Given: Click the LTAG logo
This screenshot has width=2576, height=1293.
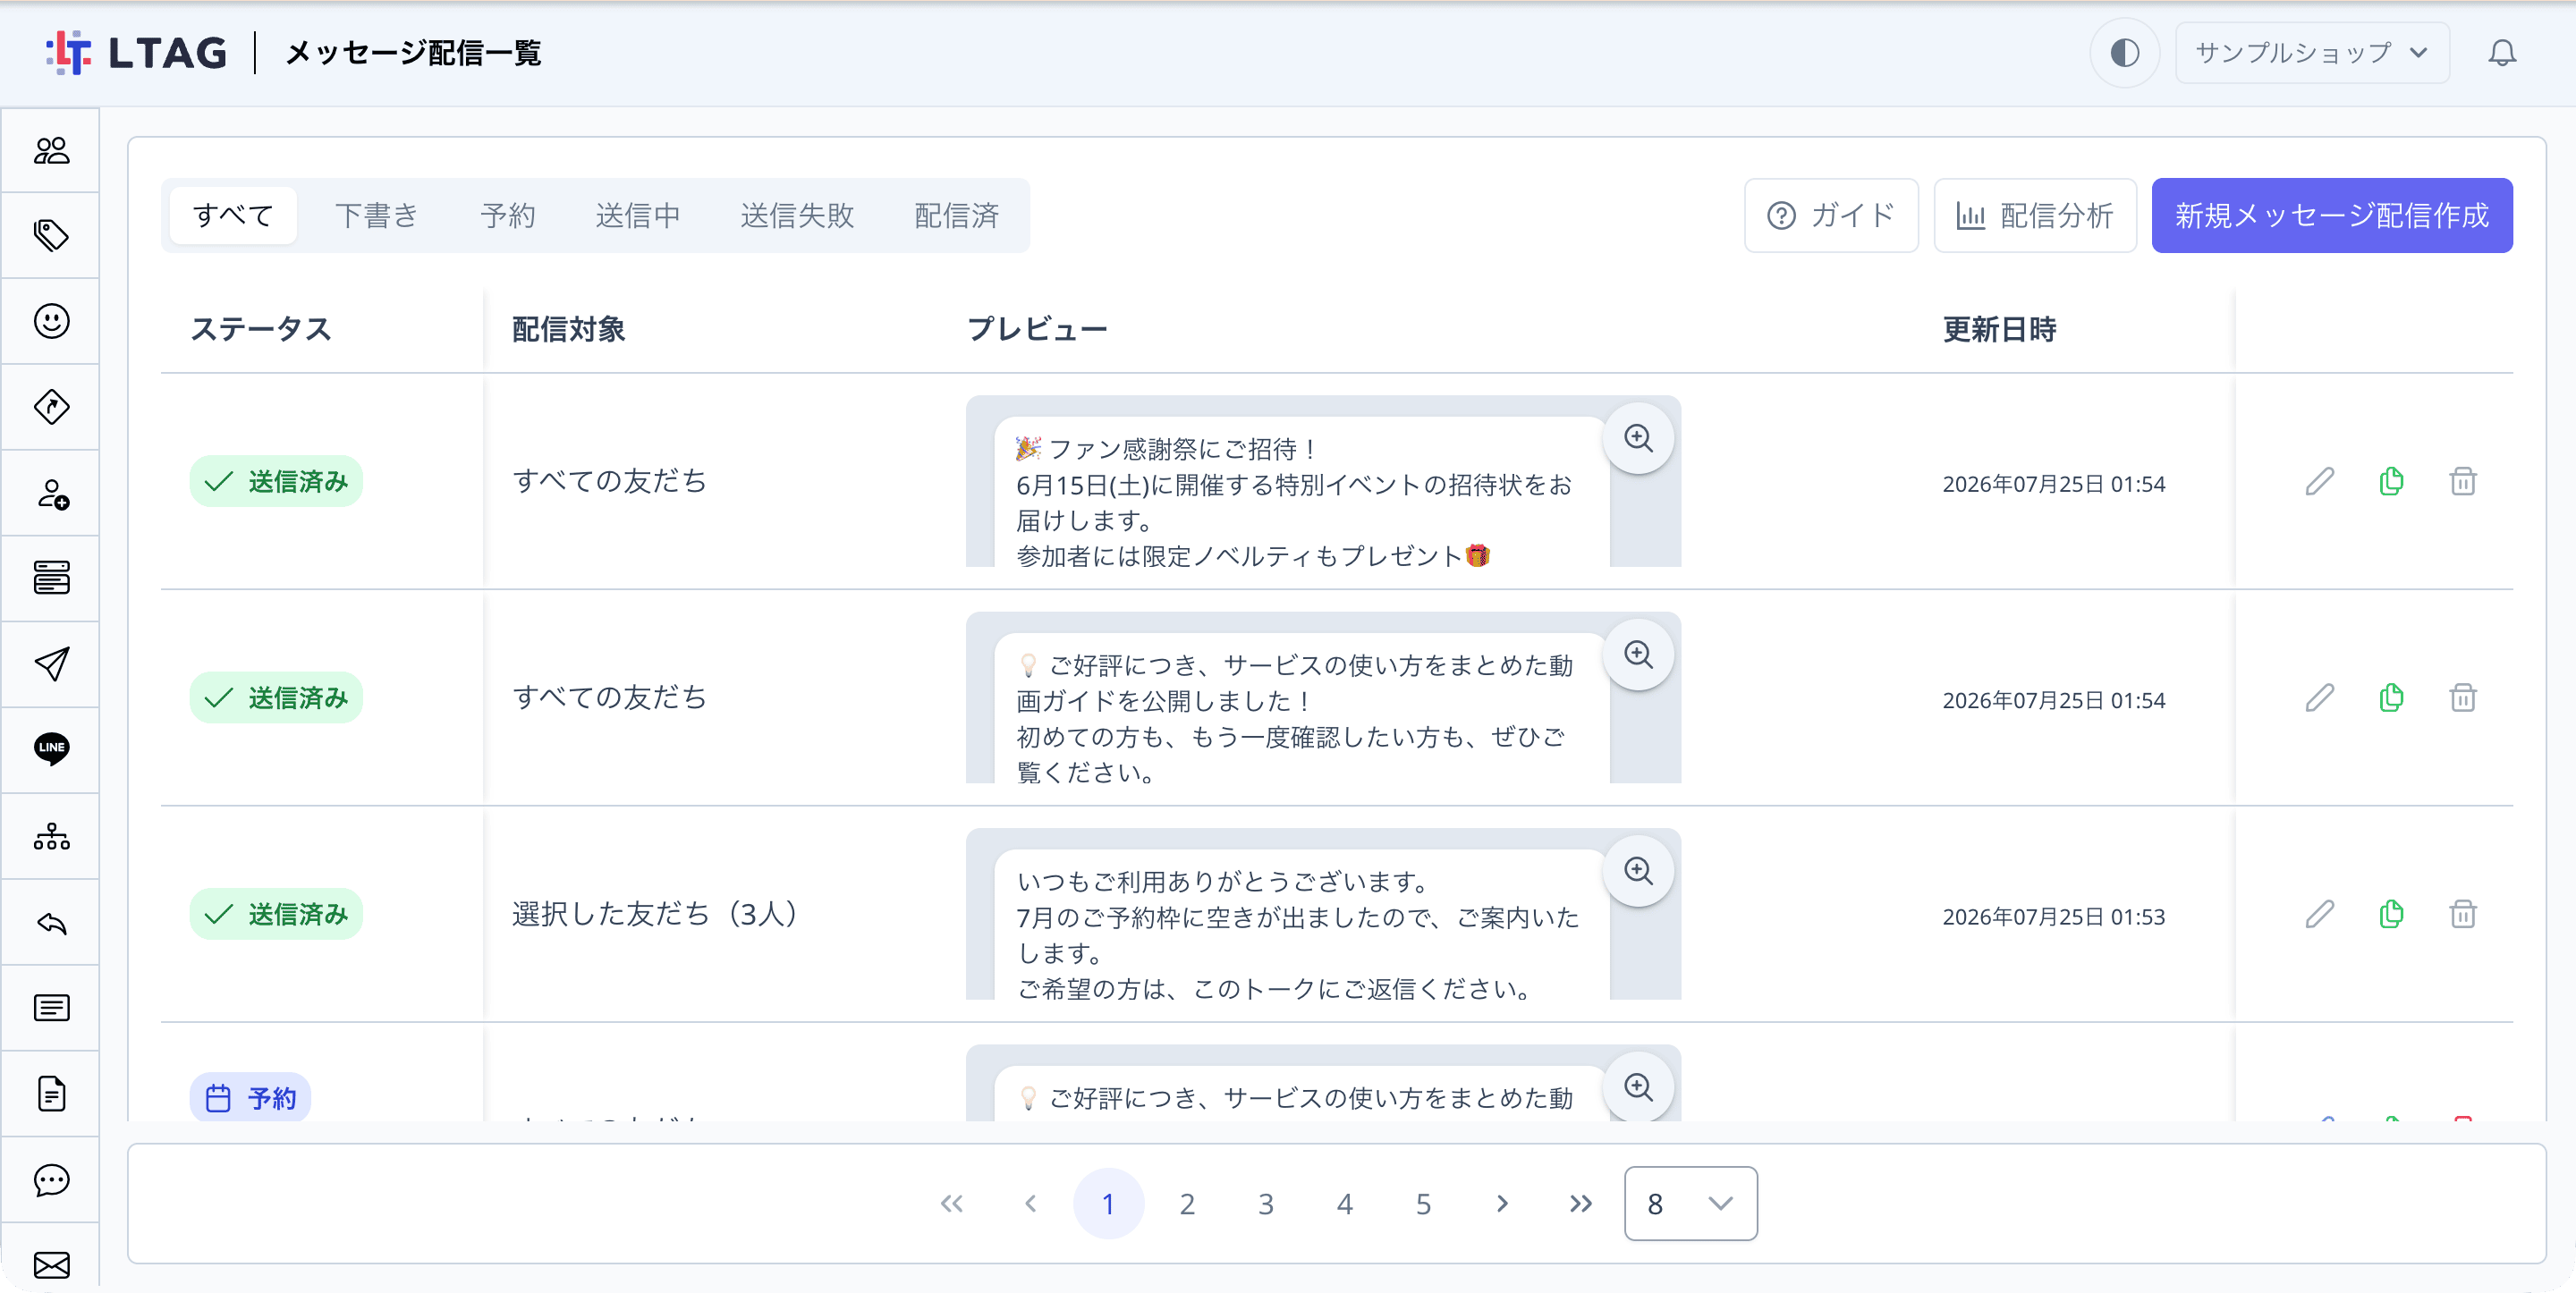Looking at the screenshot, I should click(136, 53).
